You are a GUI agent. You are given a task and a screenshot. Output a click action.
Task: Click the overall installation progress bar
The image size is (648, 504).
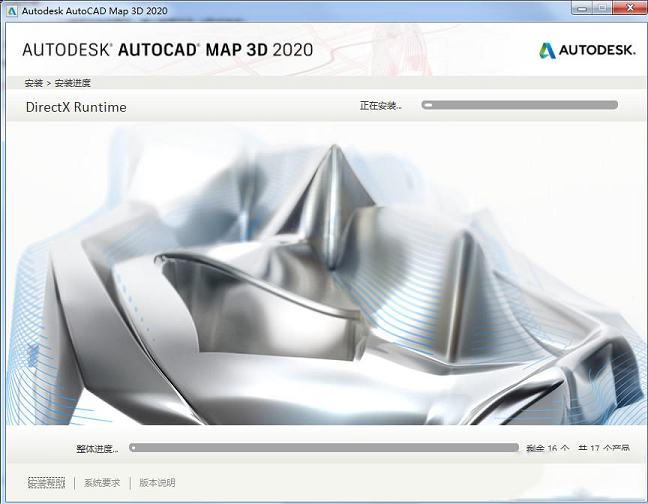323,448
